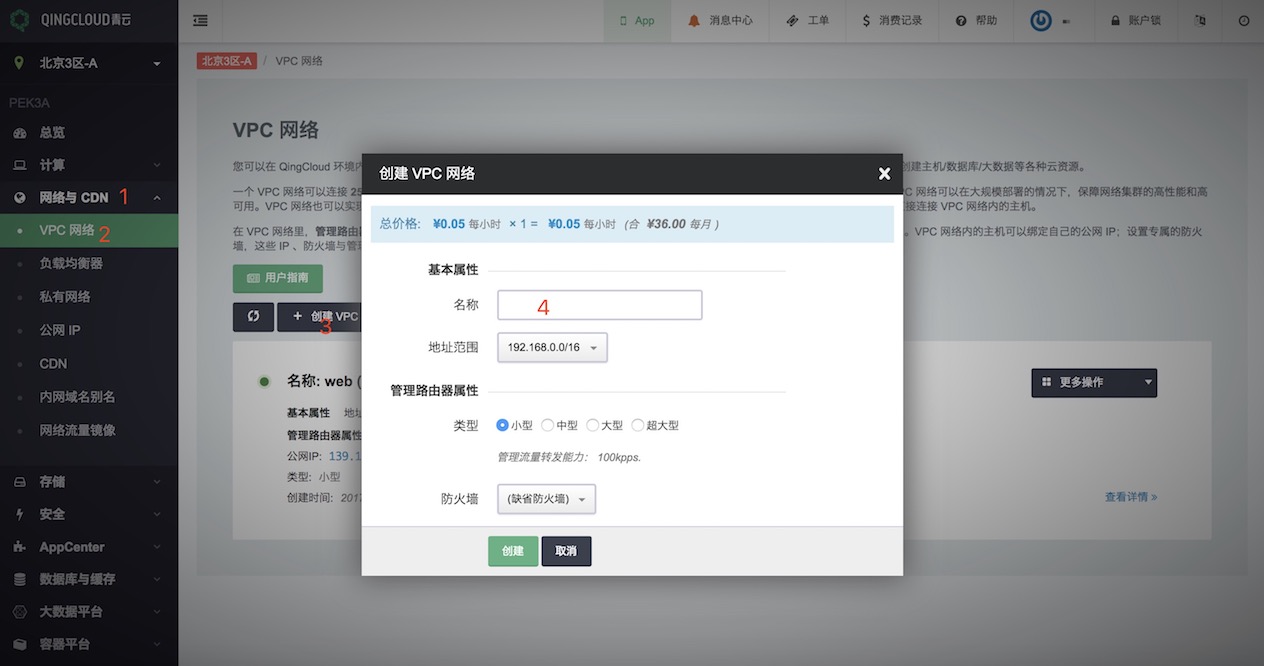
Task: Click the 取消 button
Action: pos(566,551)
